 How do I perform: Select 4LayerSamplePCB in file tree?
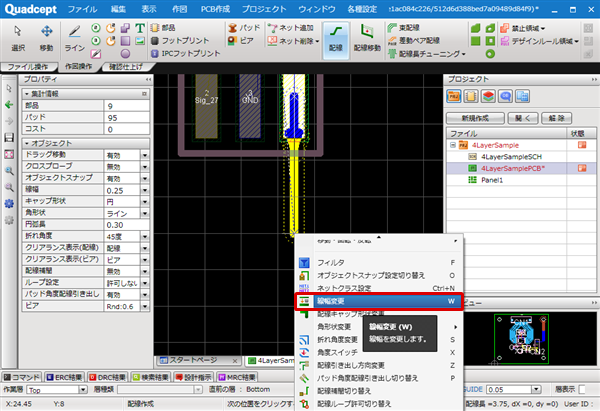pyautogui.click(x=513, y=168)
